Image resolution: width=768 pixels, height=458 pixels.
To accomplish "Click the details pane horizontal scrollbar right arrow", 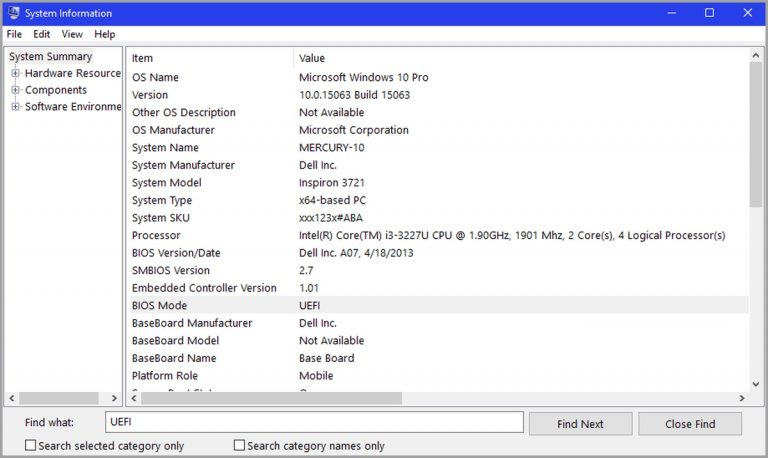I will pos(742,398).
